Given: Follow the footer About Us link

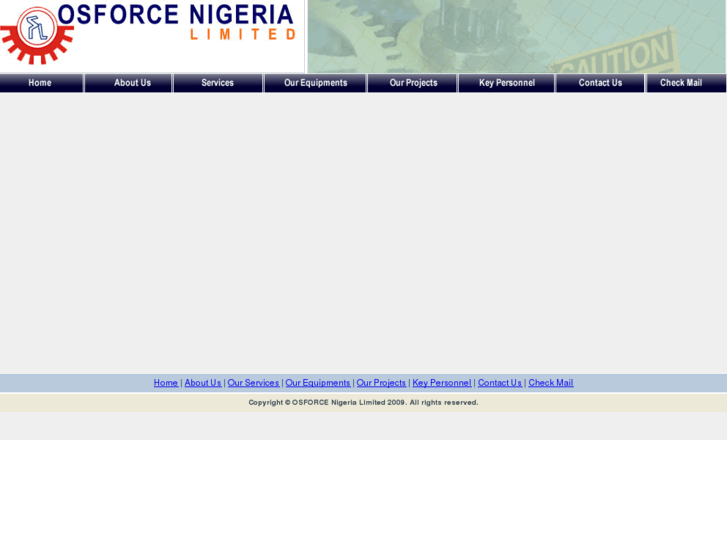Looking at the screenshot, I should coord(203,383).
